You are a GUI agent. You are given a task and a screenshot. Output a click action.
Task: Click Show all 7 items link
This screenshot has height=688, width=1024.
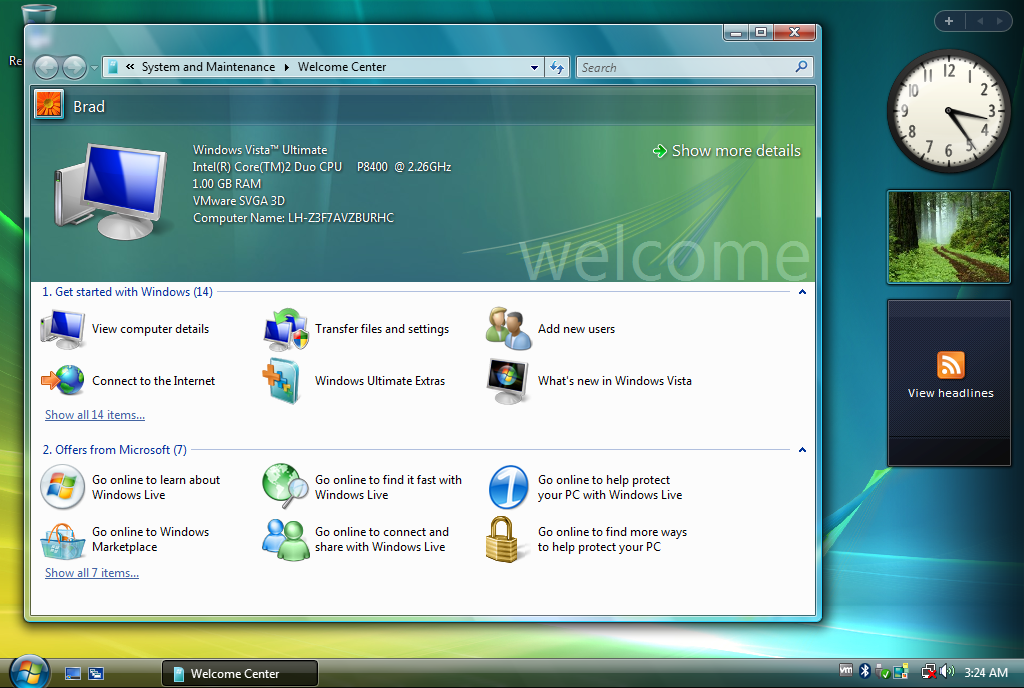[91, 572]
